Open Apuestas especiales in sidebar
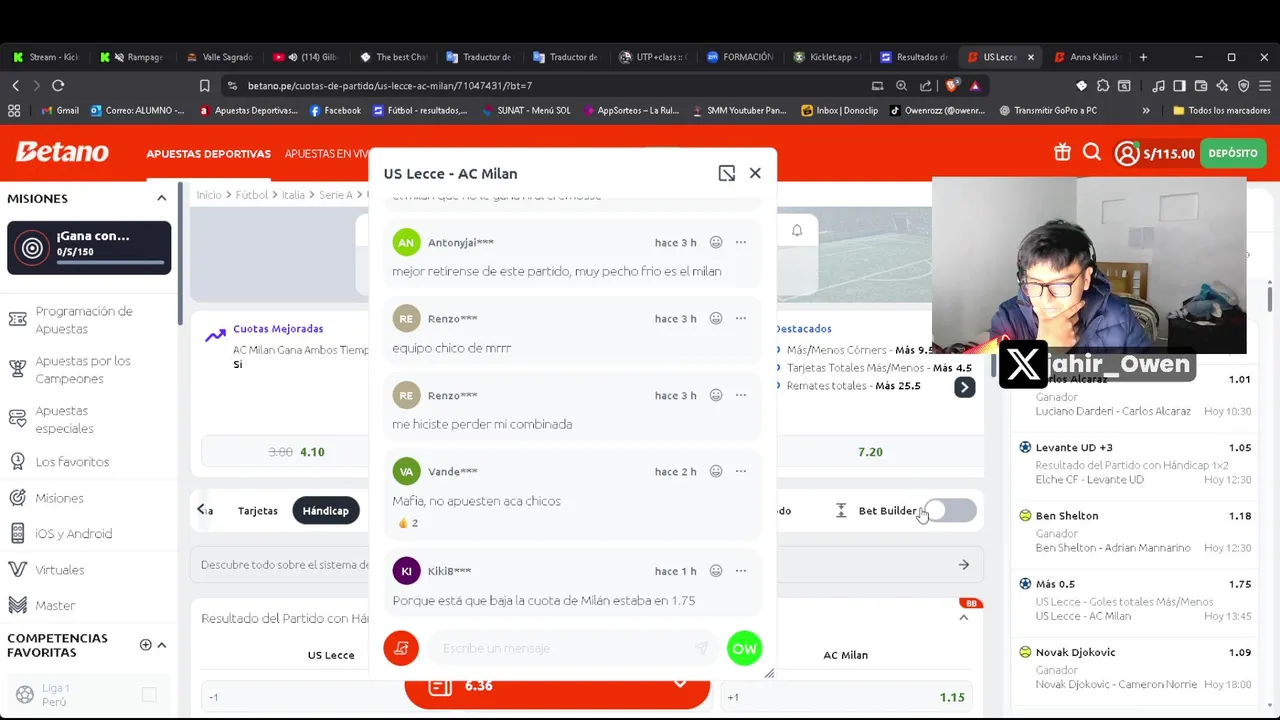 64,419
